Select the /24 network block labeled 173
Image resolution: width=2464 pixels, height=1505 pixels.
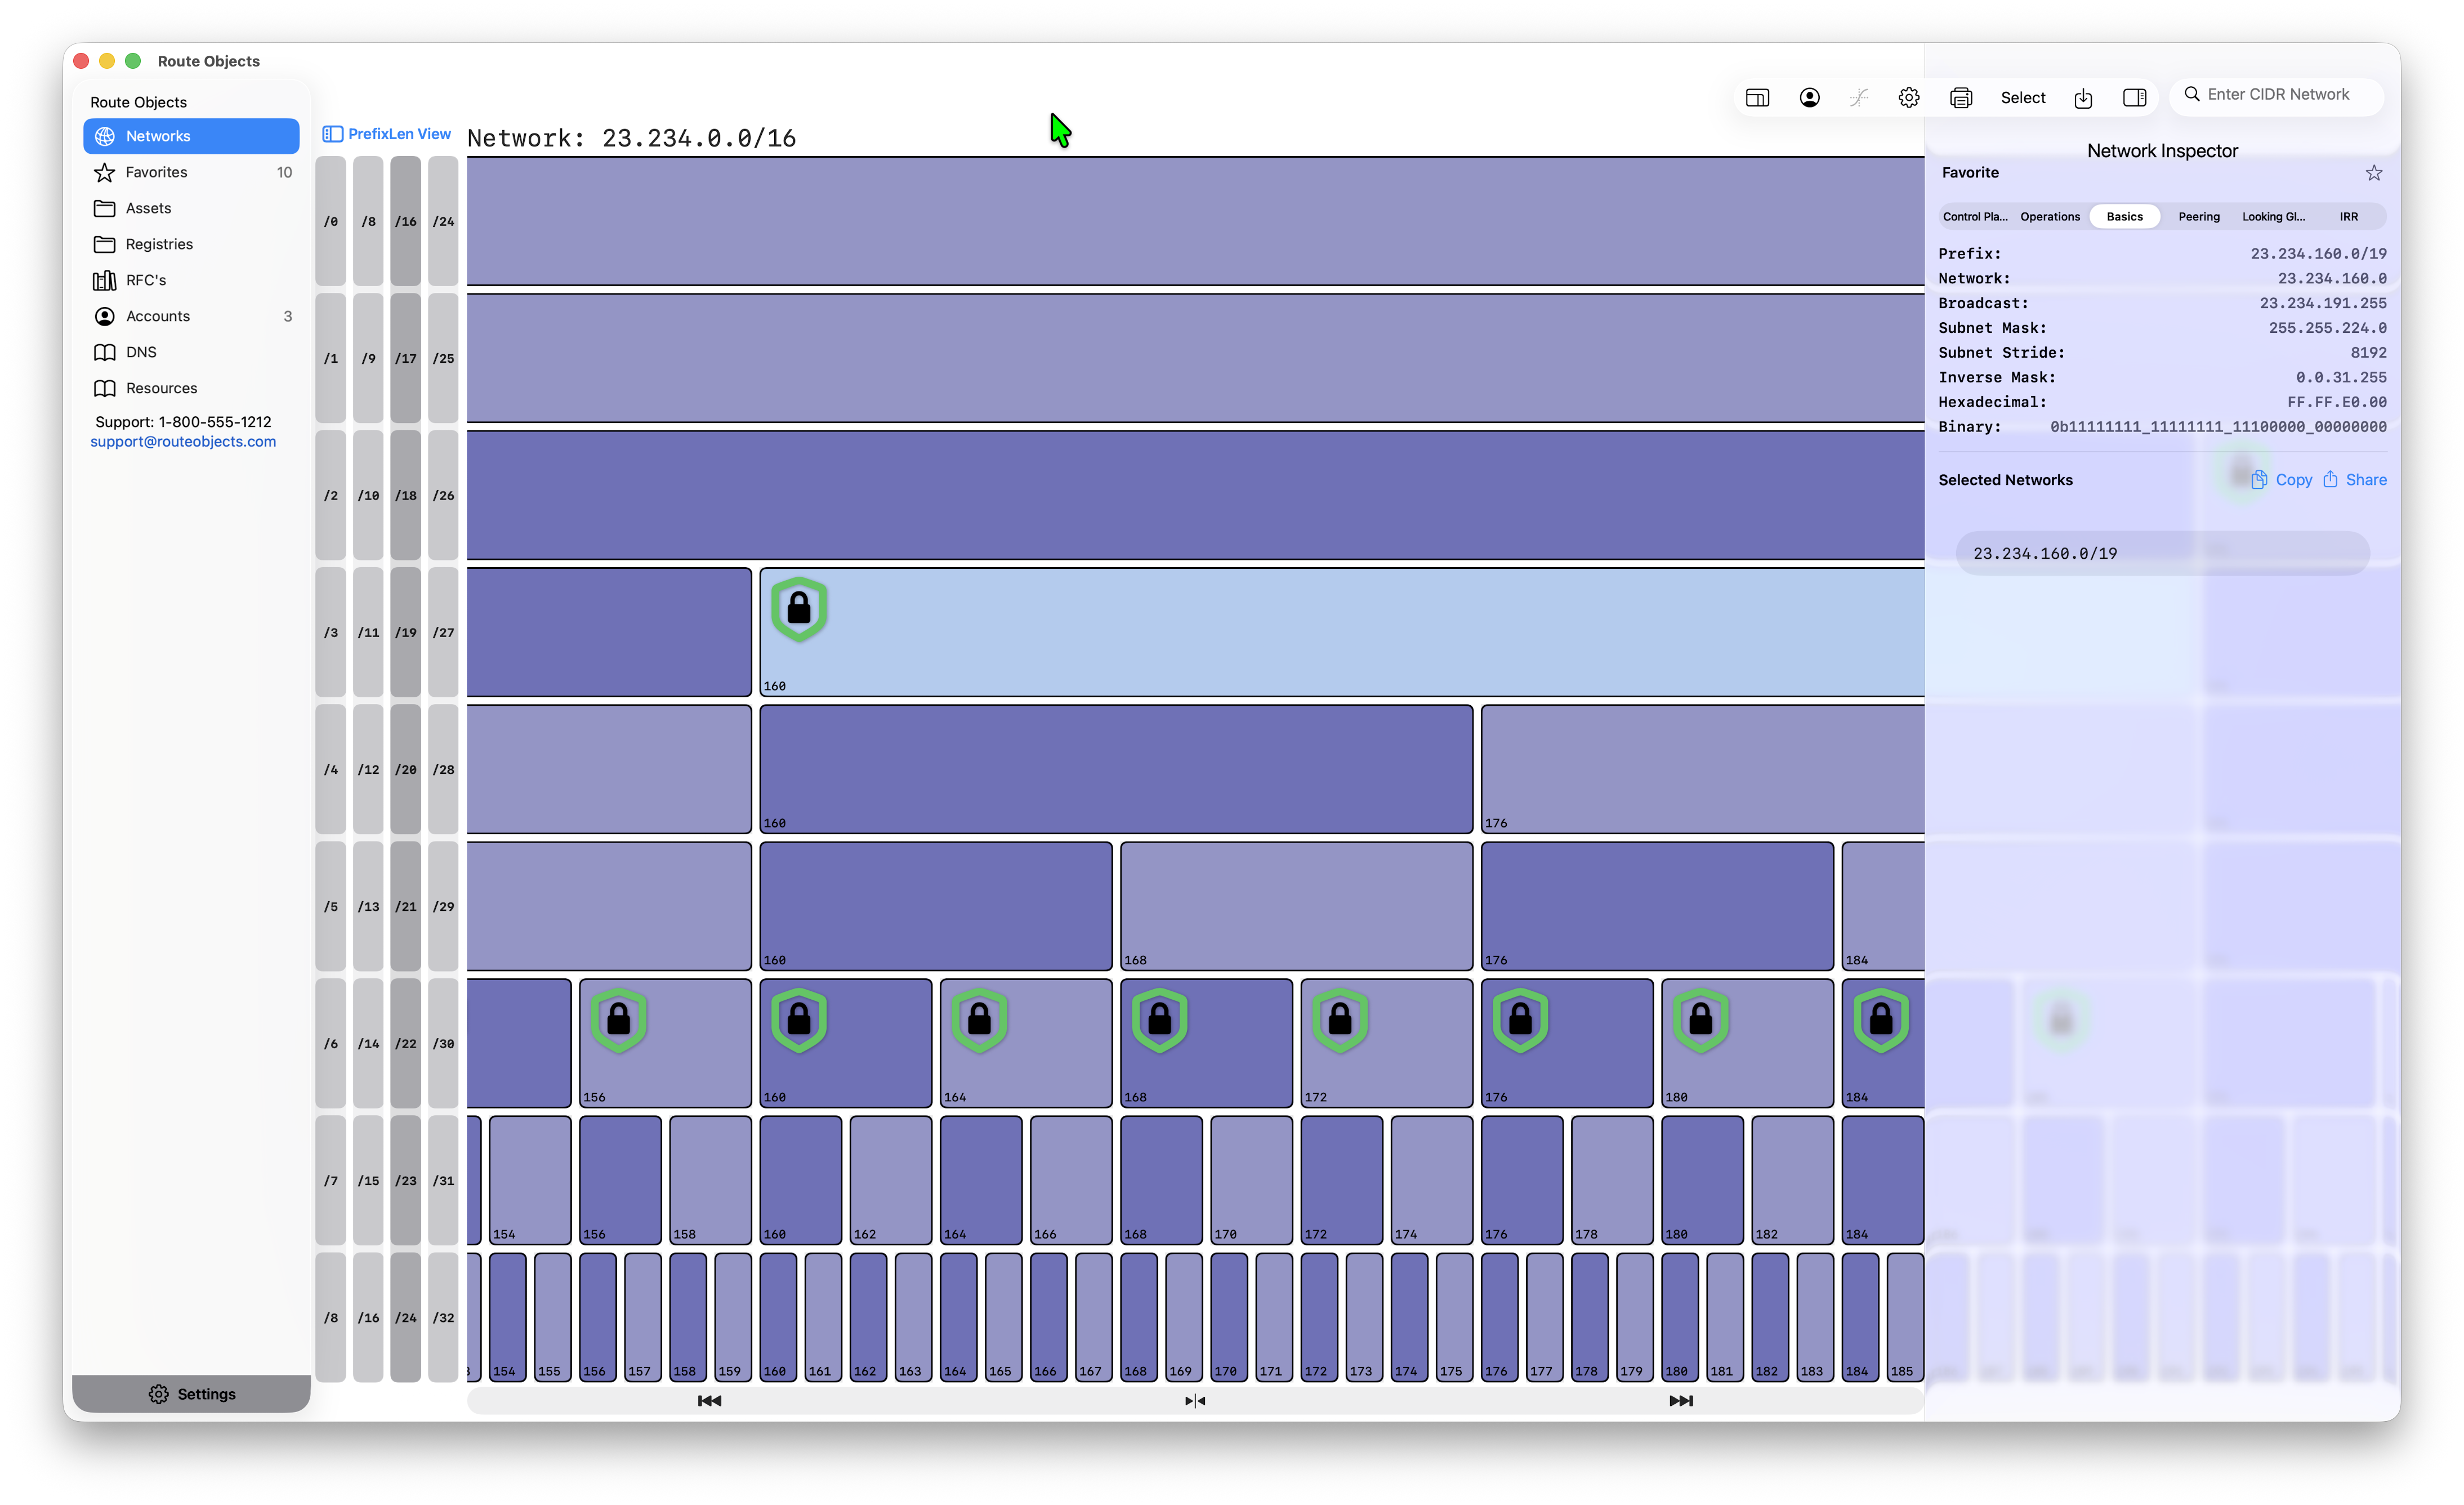pos(1364,1317)
